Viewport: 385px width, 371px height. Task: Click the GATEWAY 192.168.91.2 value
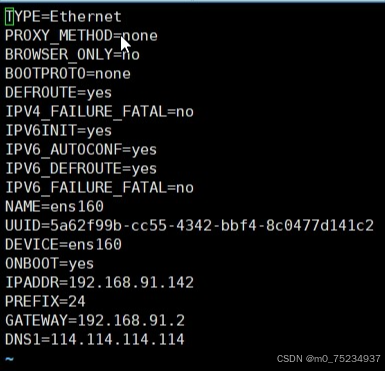131,321
